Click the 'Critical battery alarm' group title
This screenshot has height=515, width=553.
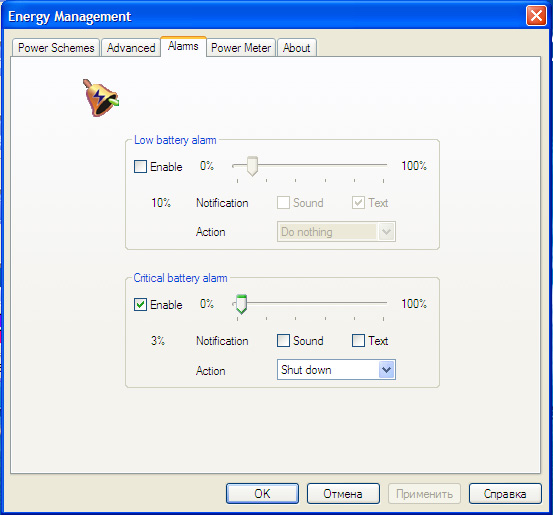(x=180, y=278)
